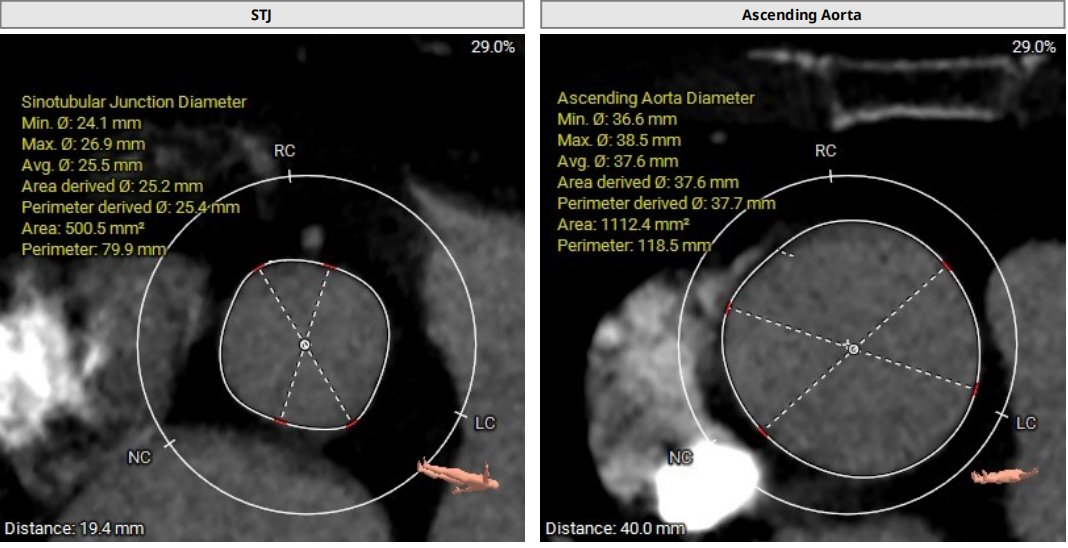Image resolution: width=1068 pixels, height=548 pixels.
Task: Click the right-side red endpoint on the Ascending Aorta contour
Action: coord(975,389)
